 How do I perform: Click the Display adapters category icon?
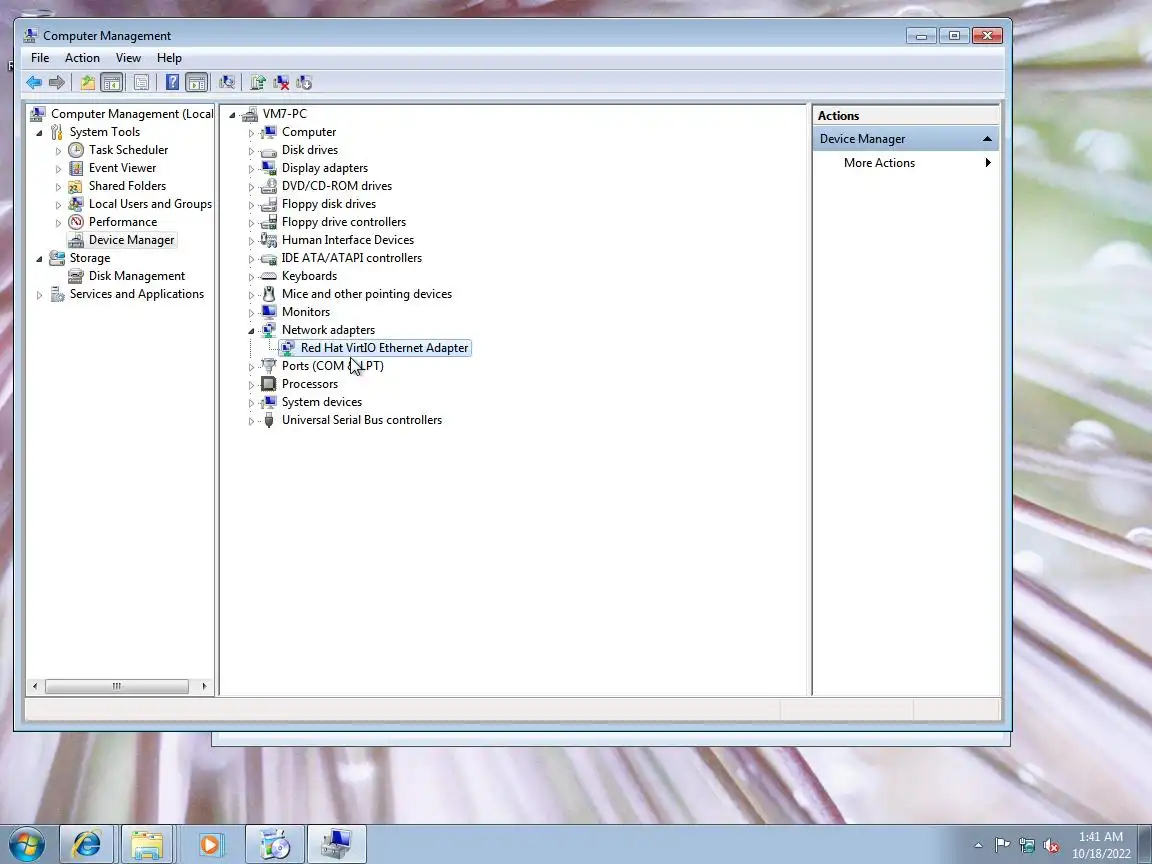coord(269,168)
